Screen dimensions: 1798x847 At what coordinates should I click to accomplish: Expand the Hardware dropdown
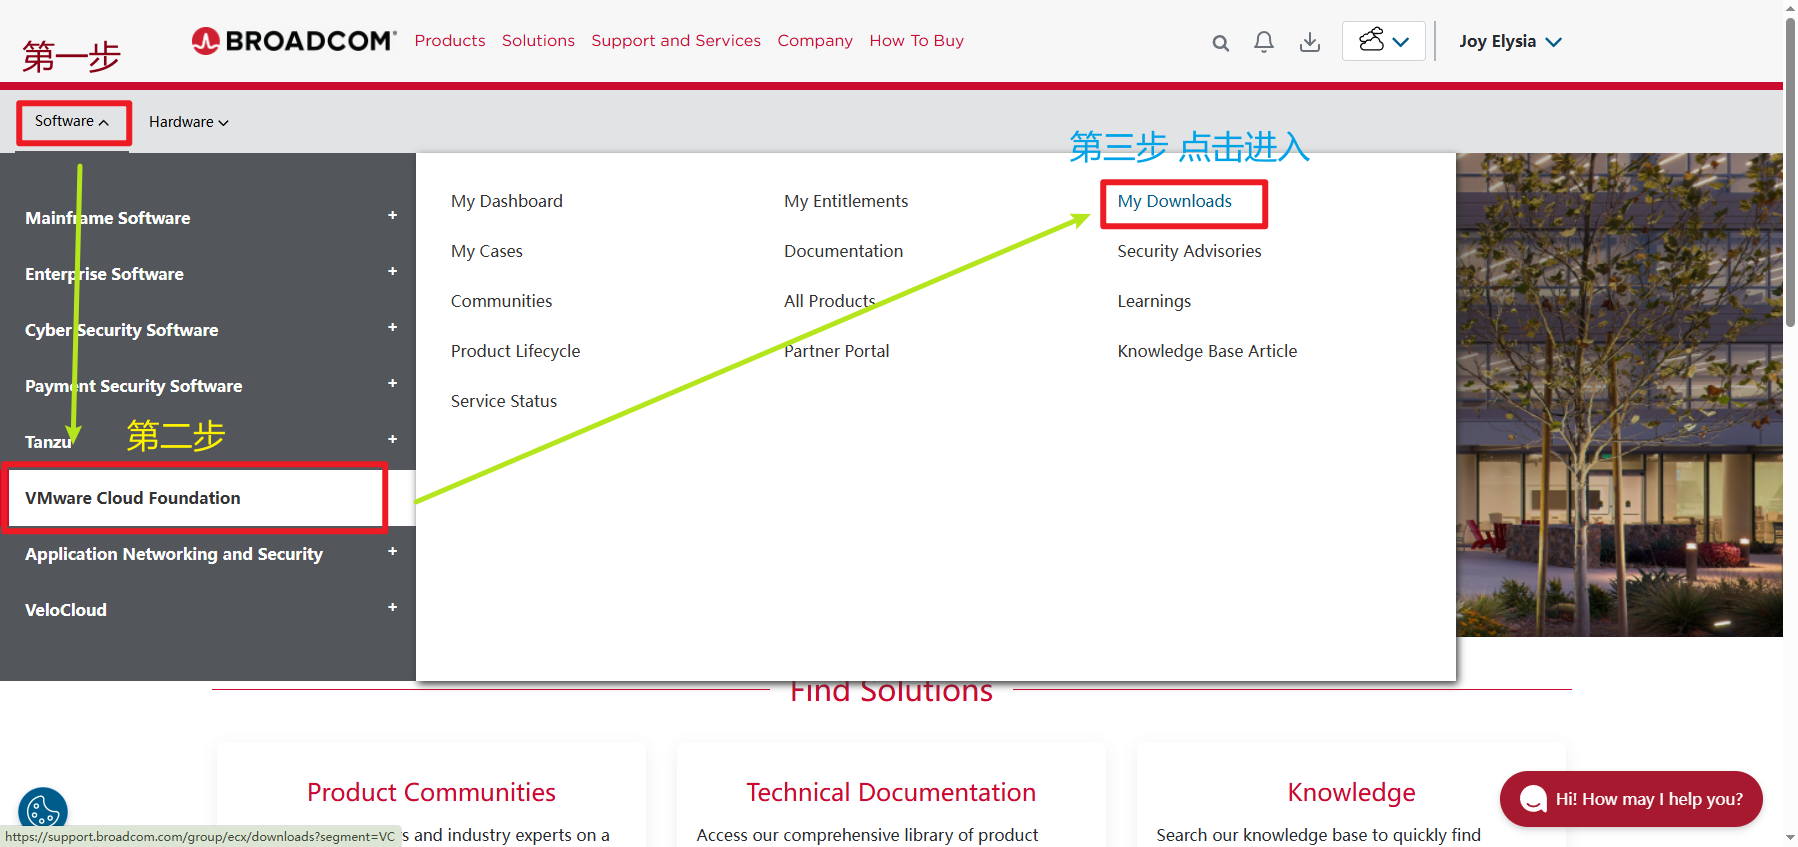pyautogui.click(x=189, y=122)
